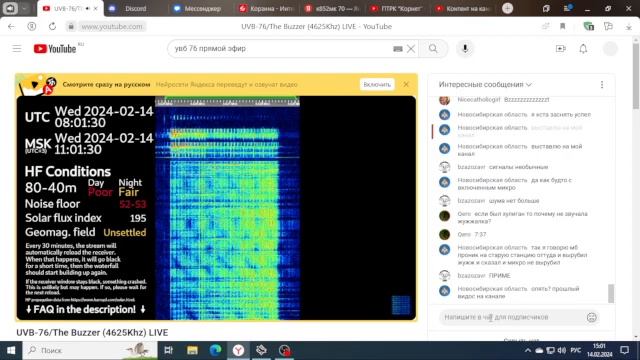The width and height of the screenshot is (640, 360).
Task: Click the live stream waterfall video
Action: click(227, 208)
